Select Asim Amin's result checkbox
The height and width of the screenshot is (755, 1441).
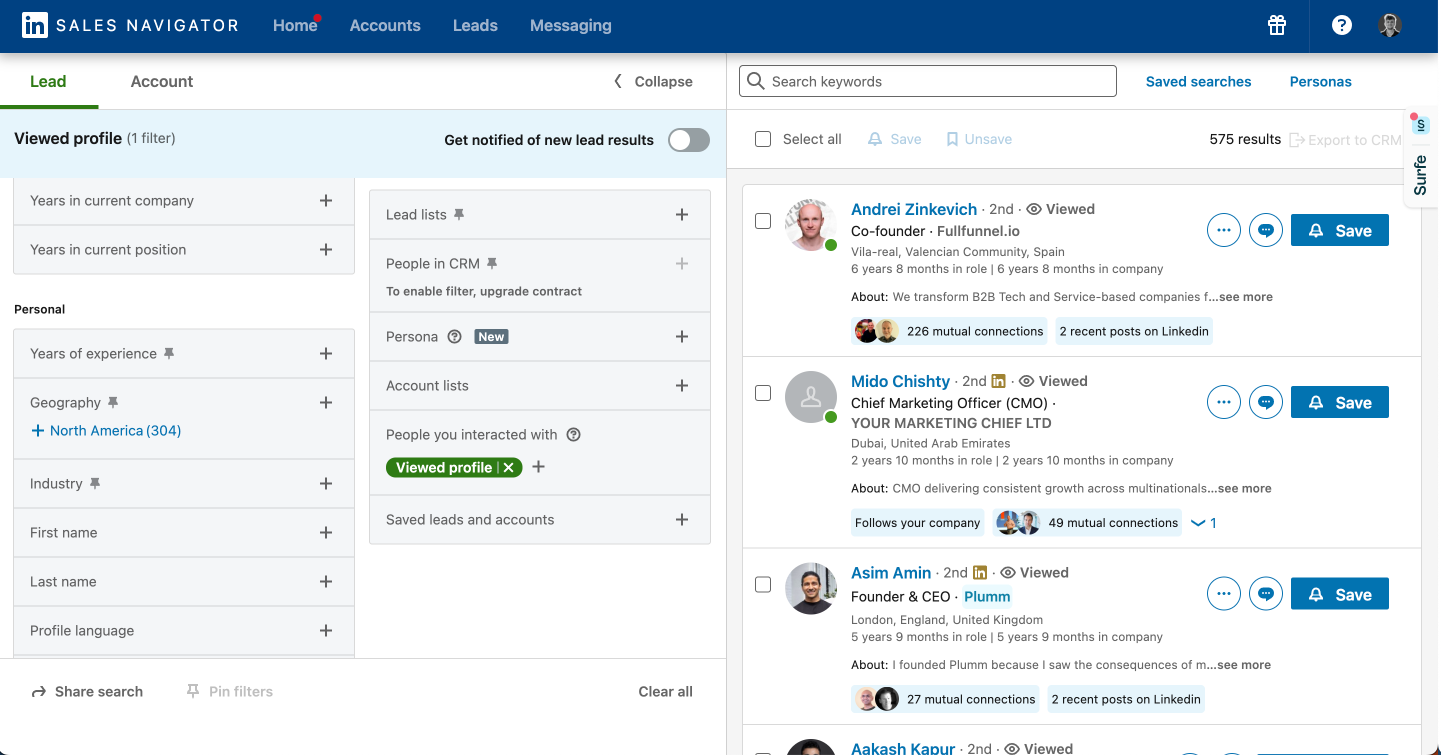763,585
